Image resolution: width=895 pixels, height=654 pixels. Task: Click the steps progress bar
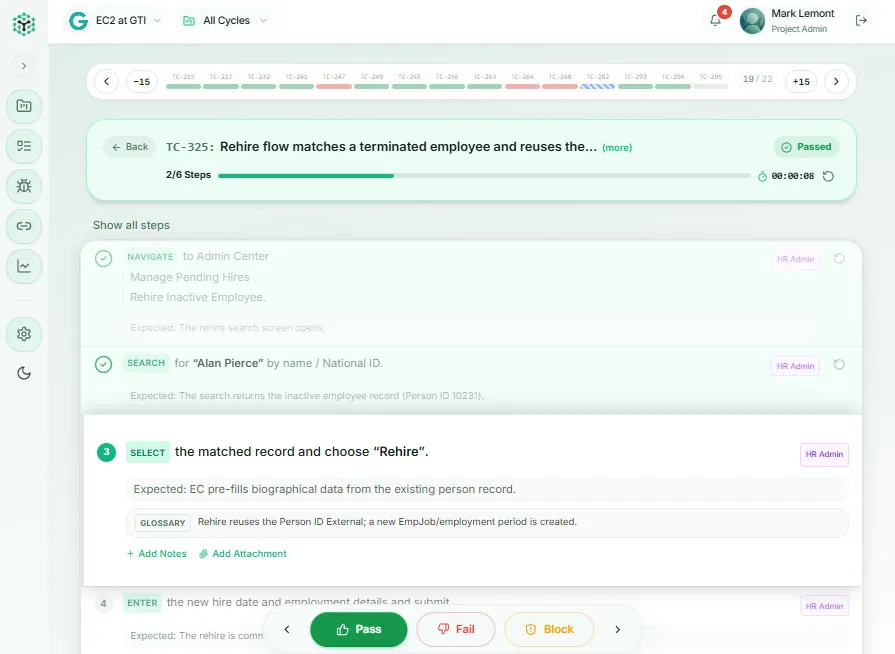(x=484, y=176)
